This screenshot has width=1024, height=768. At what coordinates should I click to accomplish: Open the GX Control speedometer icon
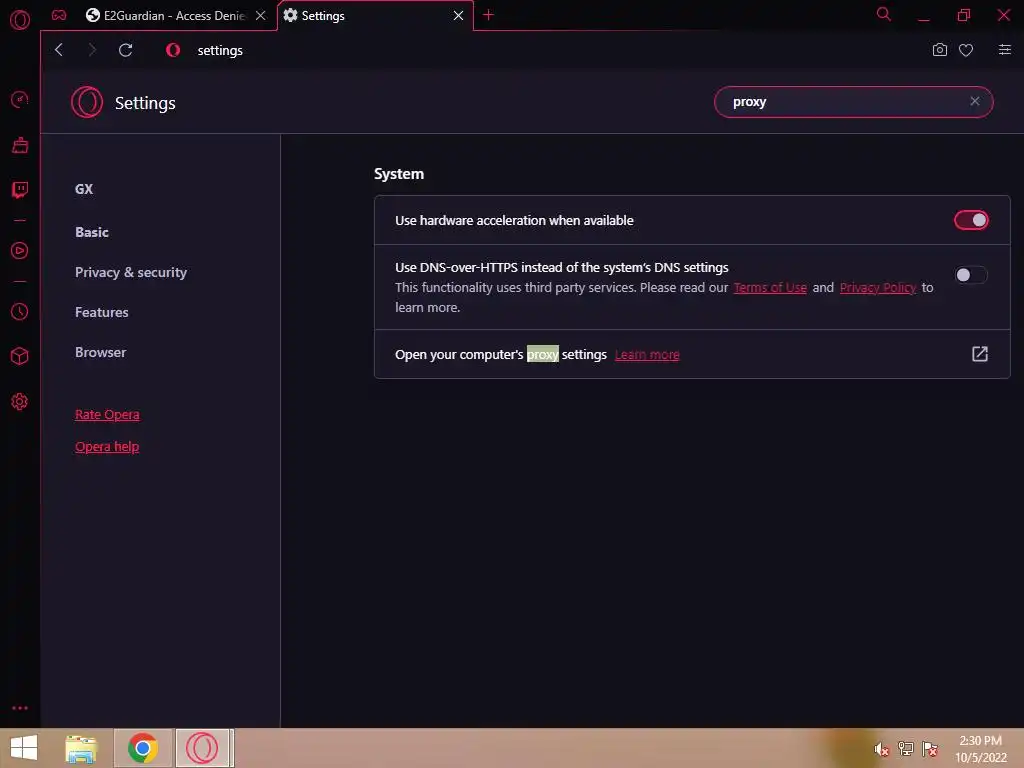(x=20, y=100)
